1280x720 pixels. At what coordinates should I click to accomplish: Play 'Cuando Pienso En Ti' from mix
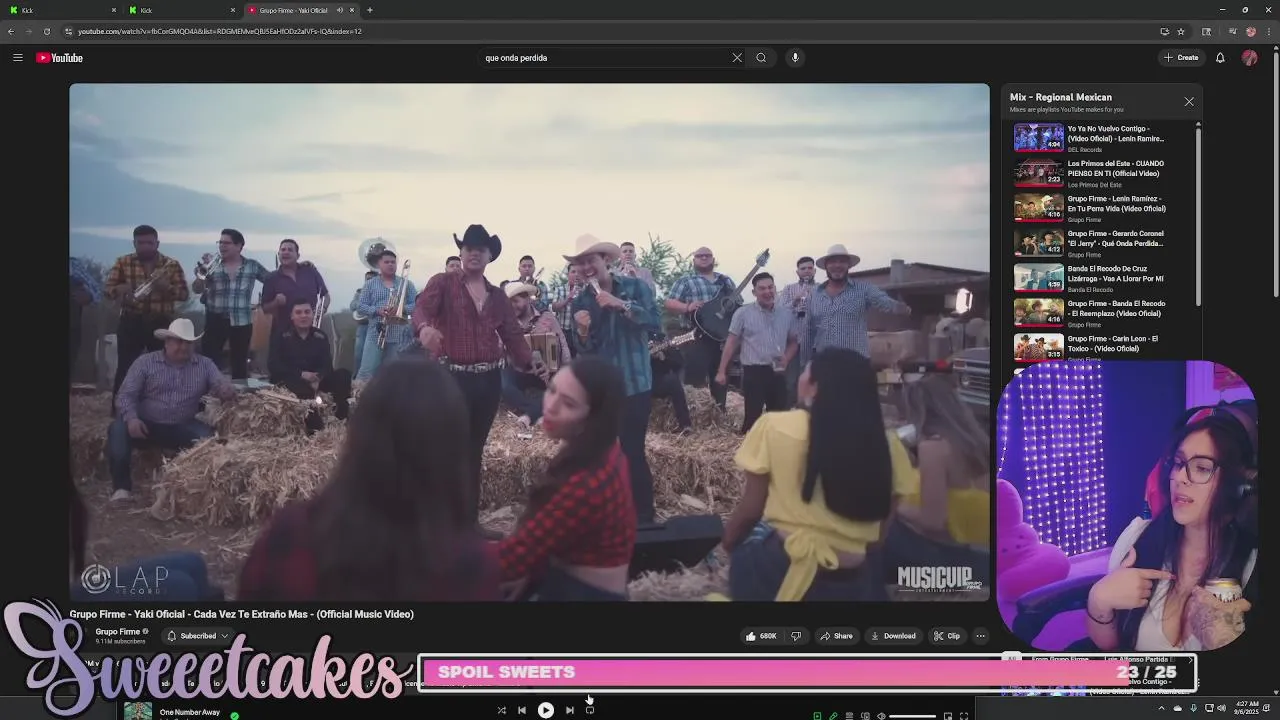click(x=1104, y=173)
